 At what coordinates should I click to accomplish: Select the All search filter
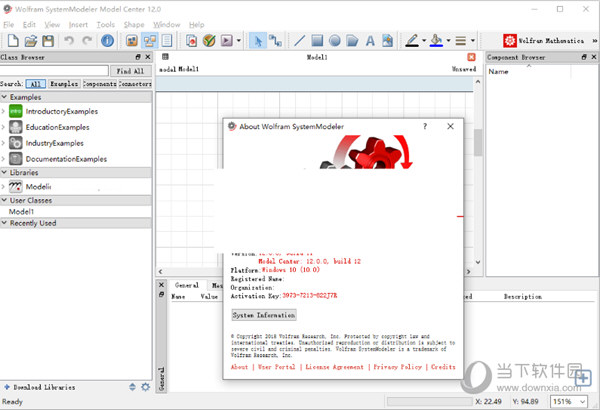pos(36,83)
